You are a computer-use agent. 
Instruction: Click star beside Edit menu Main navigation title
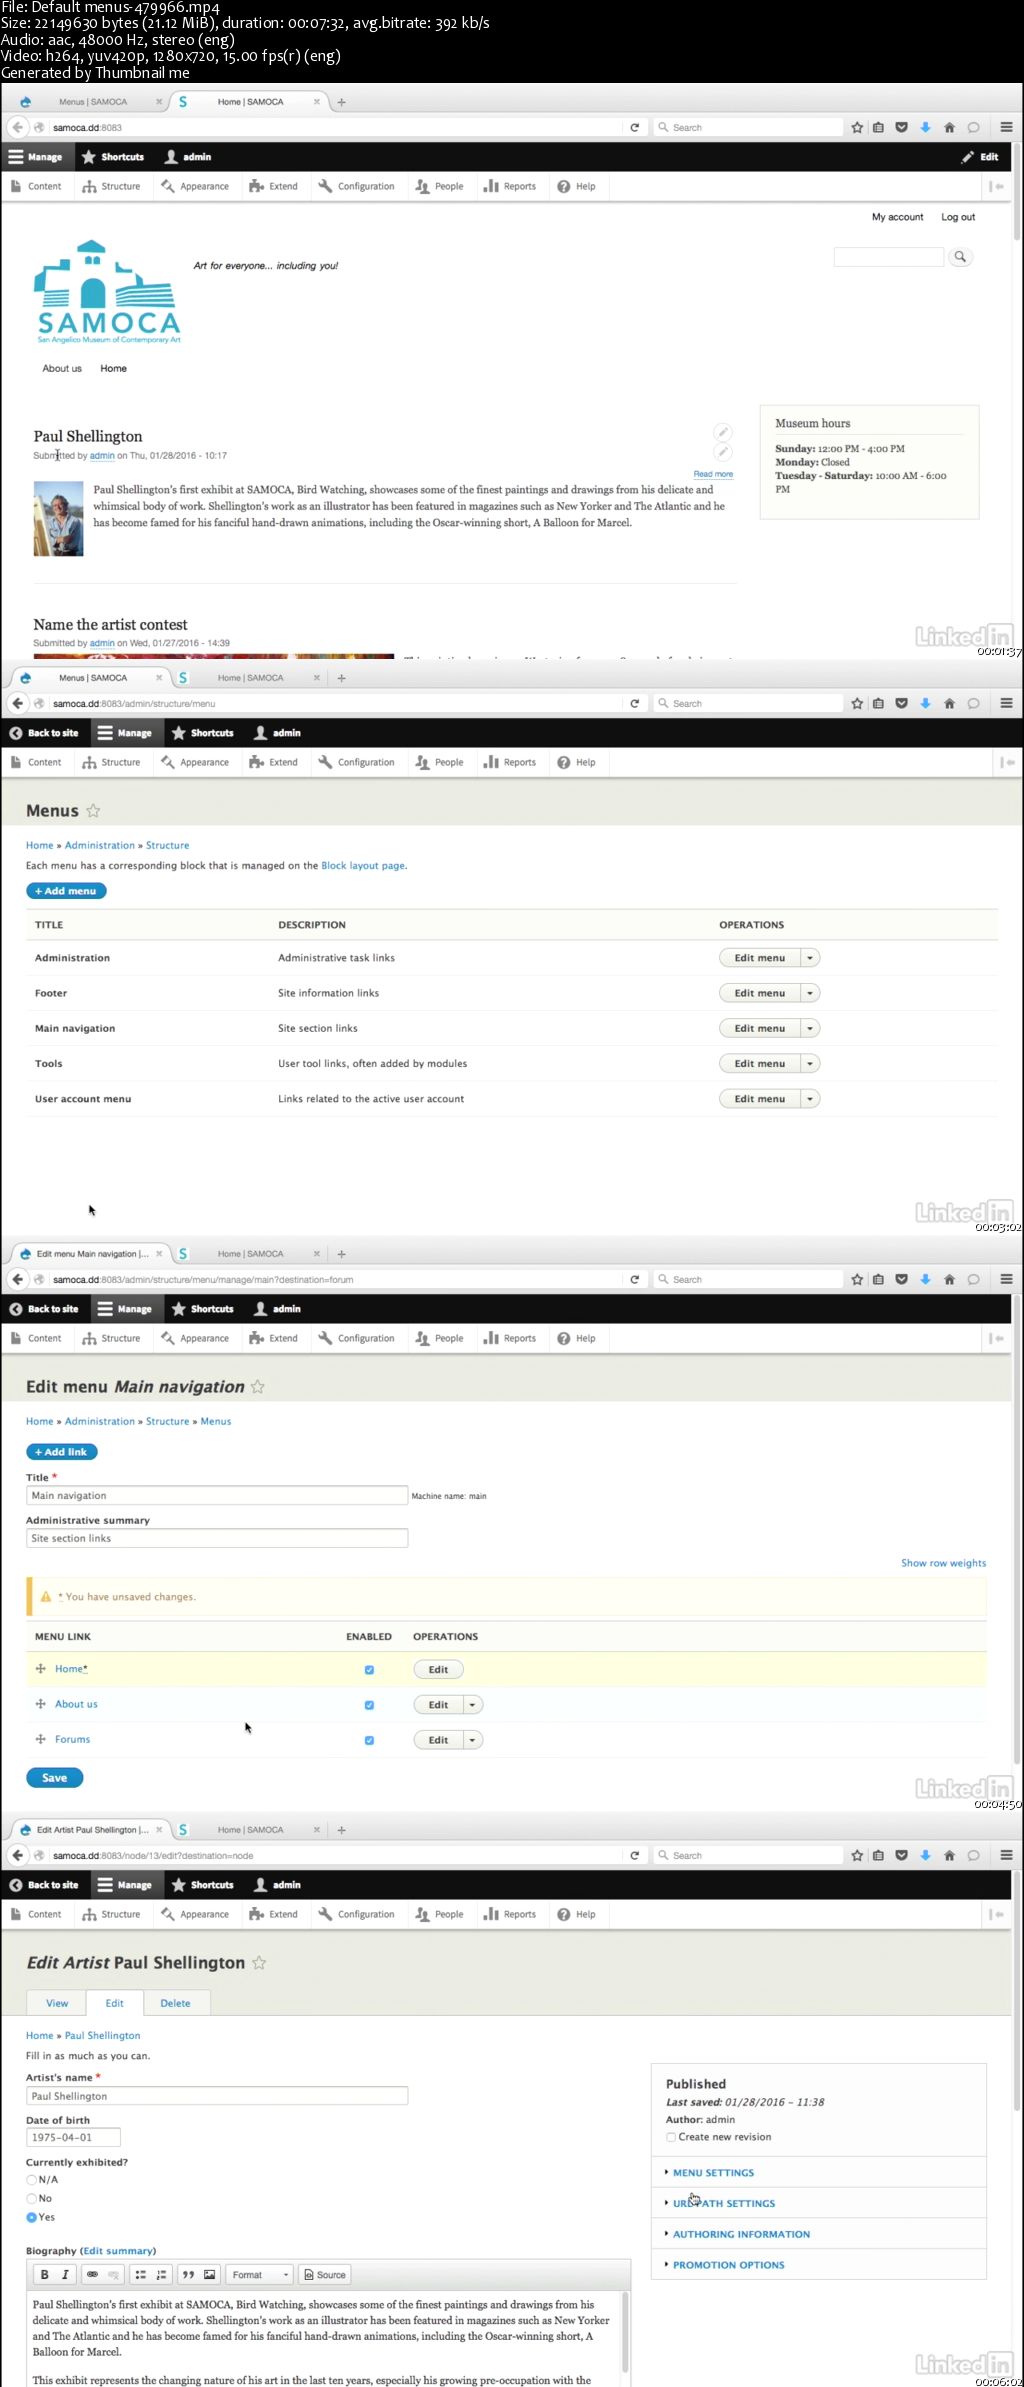(258, 1387)
